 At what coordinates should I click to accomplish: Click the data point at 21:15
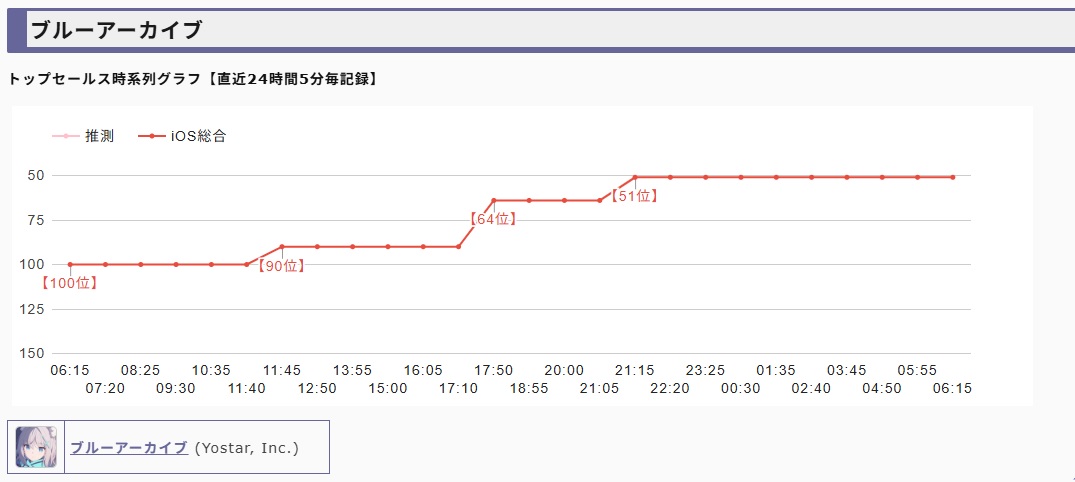click(x=635, y=177)
